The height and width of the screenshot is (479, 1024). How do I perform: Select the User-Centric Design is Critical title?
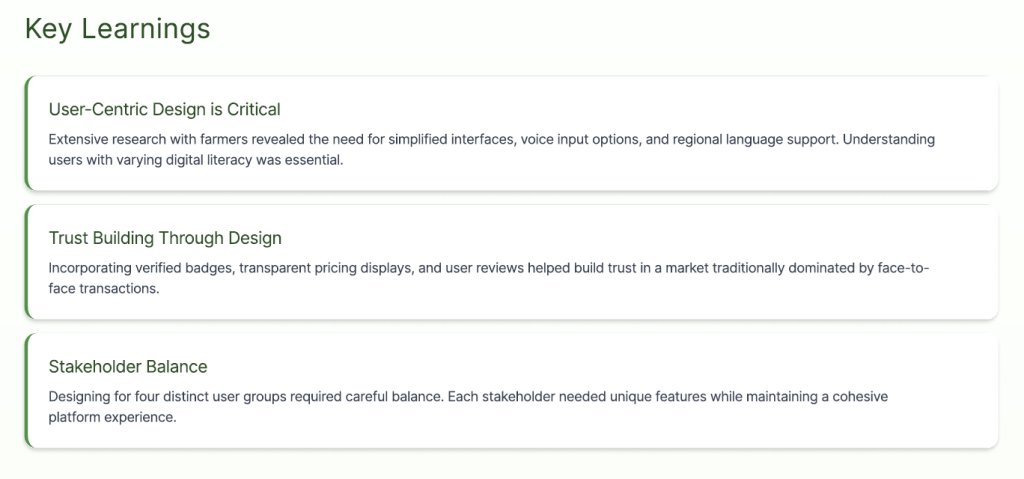click(x=164, y=109)
